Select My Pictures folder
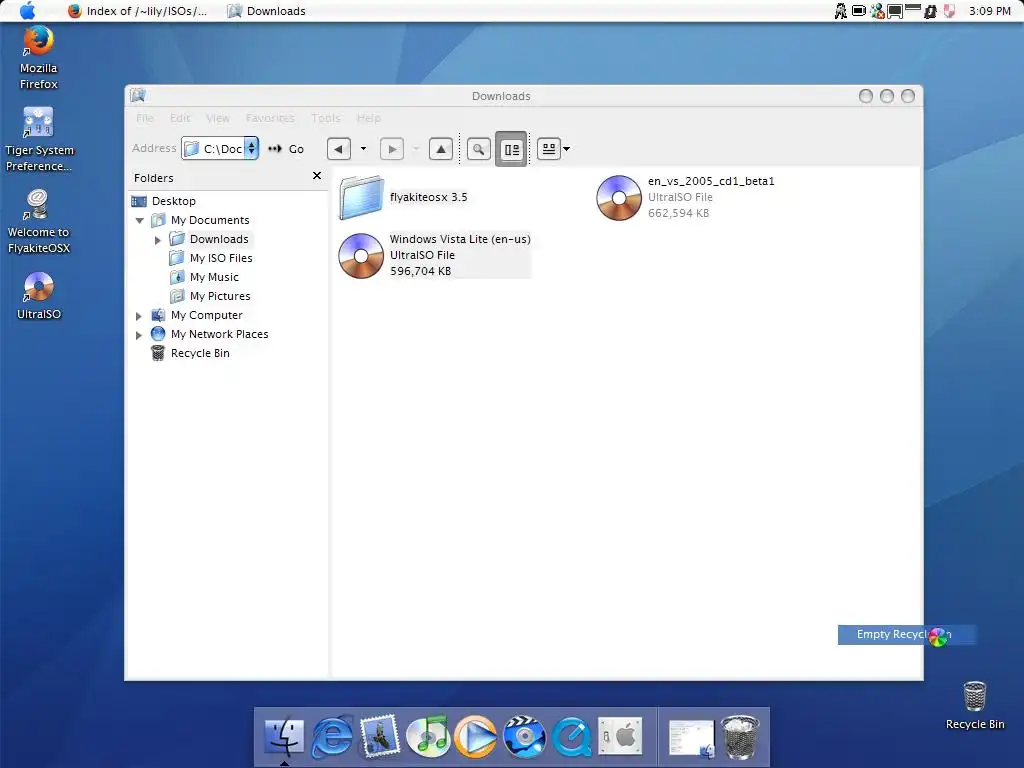Image resolution: width=1024 pixels, height=768 pixels. click(x=219, y=296)
